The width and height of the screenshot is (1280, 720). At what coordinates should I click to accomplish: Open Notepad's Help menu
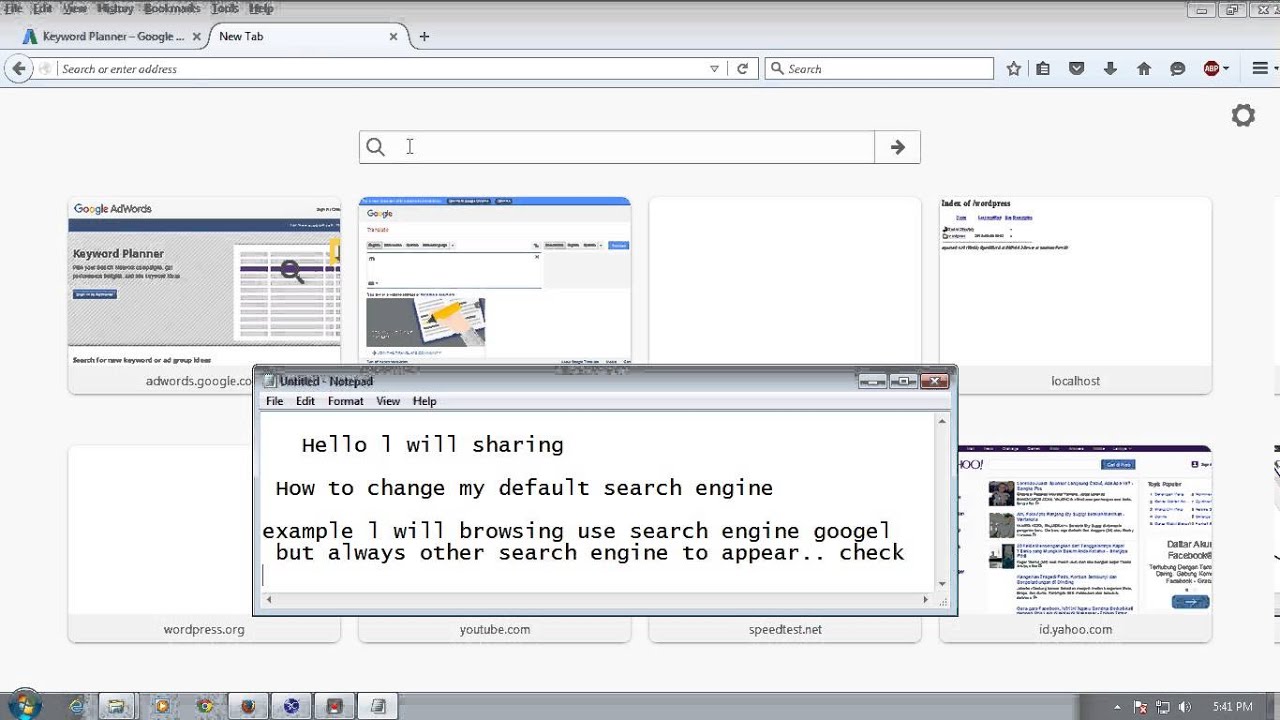(x=424, y=401)
